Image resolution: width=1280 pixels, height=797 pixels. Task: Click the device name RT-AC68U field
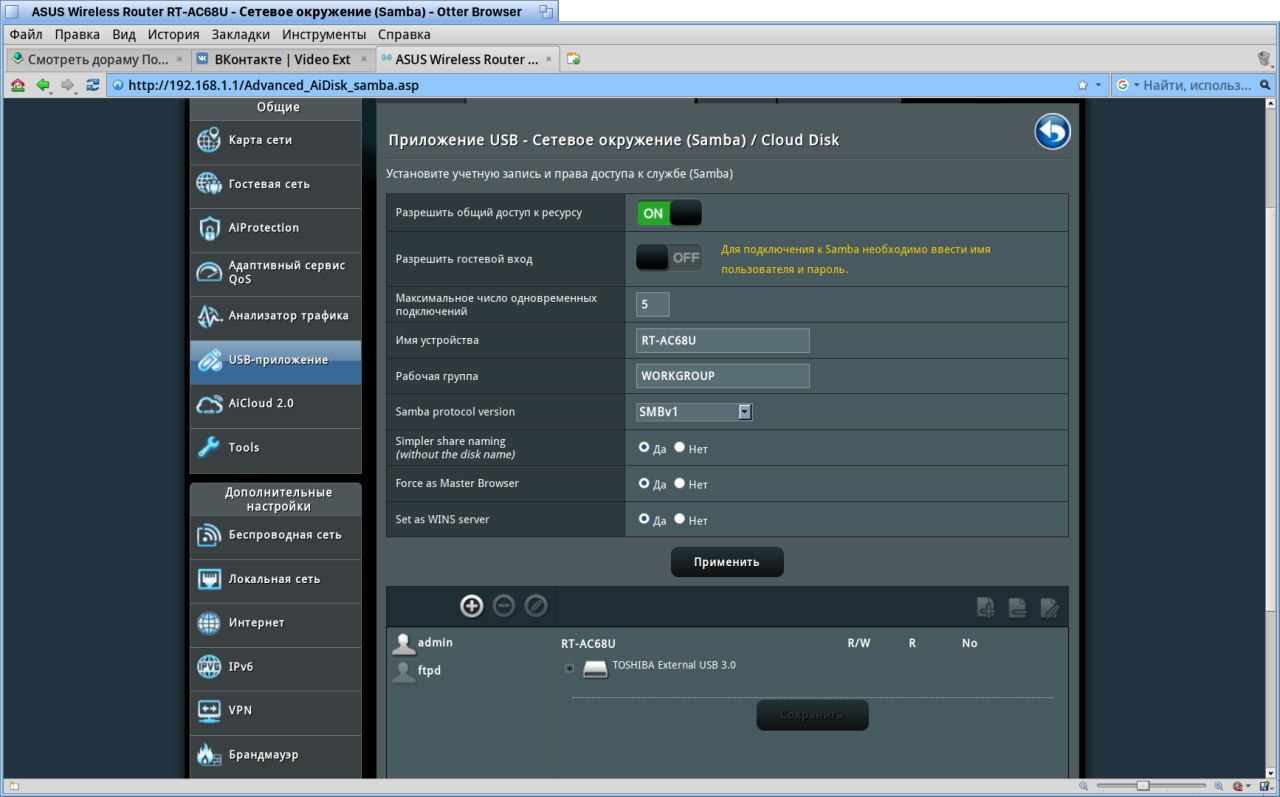723,340
